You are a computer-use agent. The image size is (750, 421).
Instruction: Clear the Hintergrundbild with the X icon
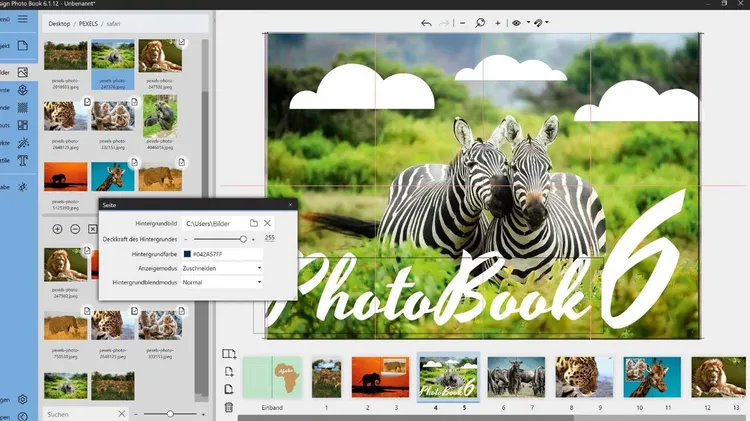(x=267, y=223)
